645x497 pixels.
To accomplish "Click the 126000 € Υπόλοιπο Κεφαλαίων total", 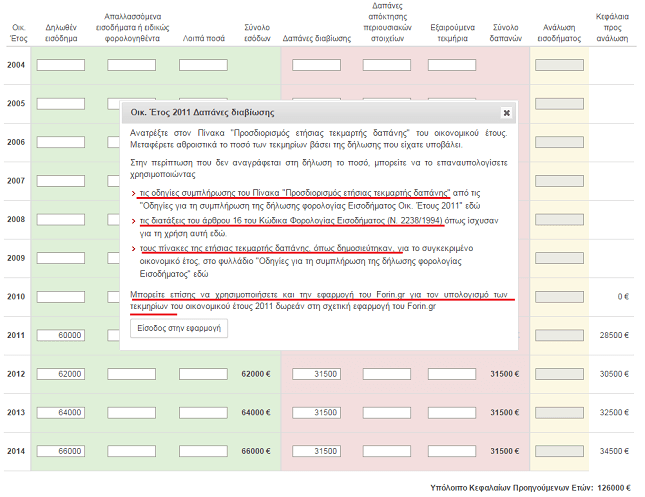I will (x=614, y=488).
